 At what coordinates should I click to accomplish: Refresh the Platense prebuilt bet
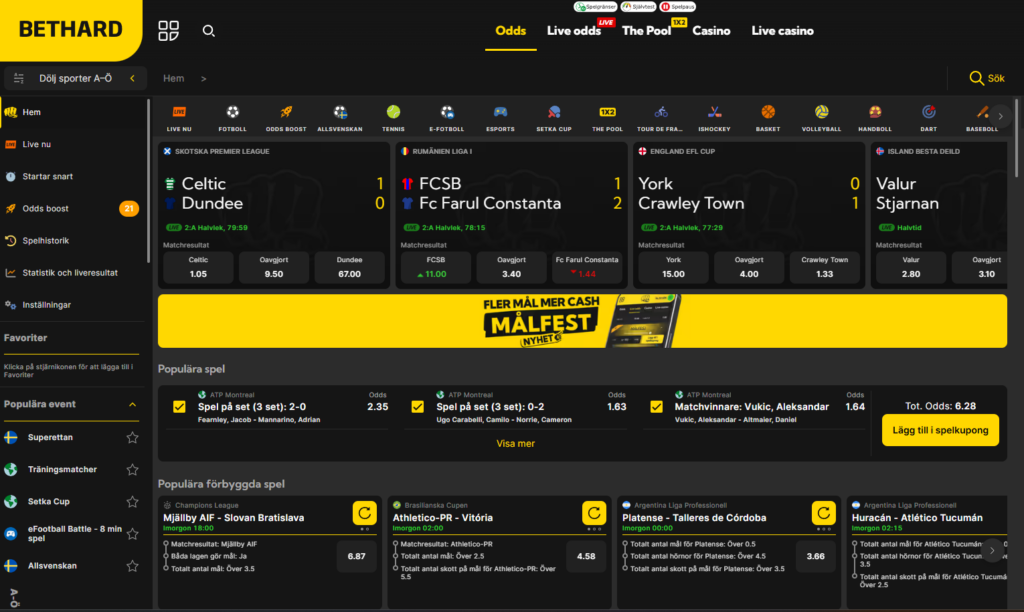pyautogui.click(x=824, y=513)
